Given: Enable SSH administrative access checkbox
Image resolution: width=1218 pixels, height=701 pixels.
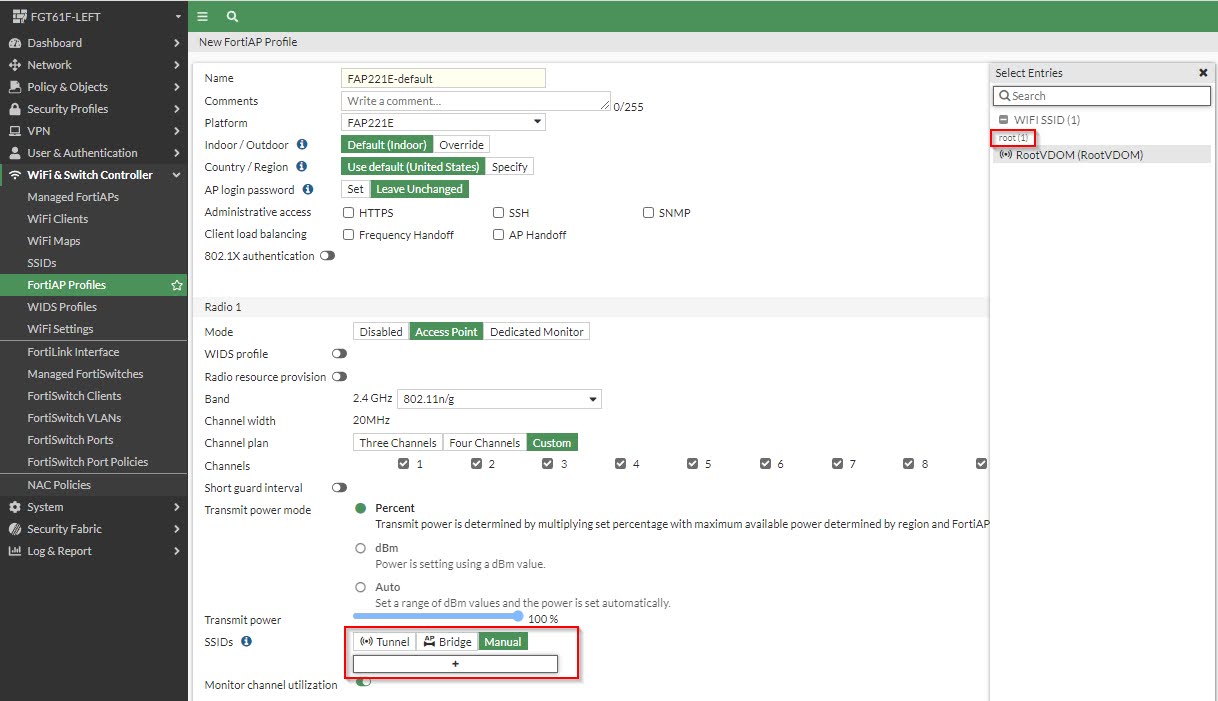Looking at the screenshot, I should pos(498,213).
